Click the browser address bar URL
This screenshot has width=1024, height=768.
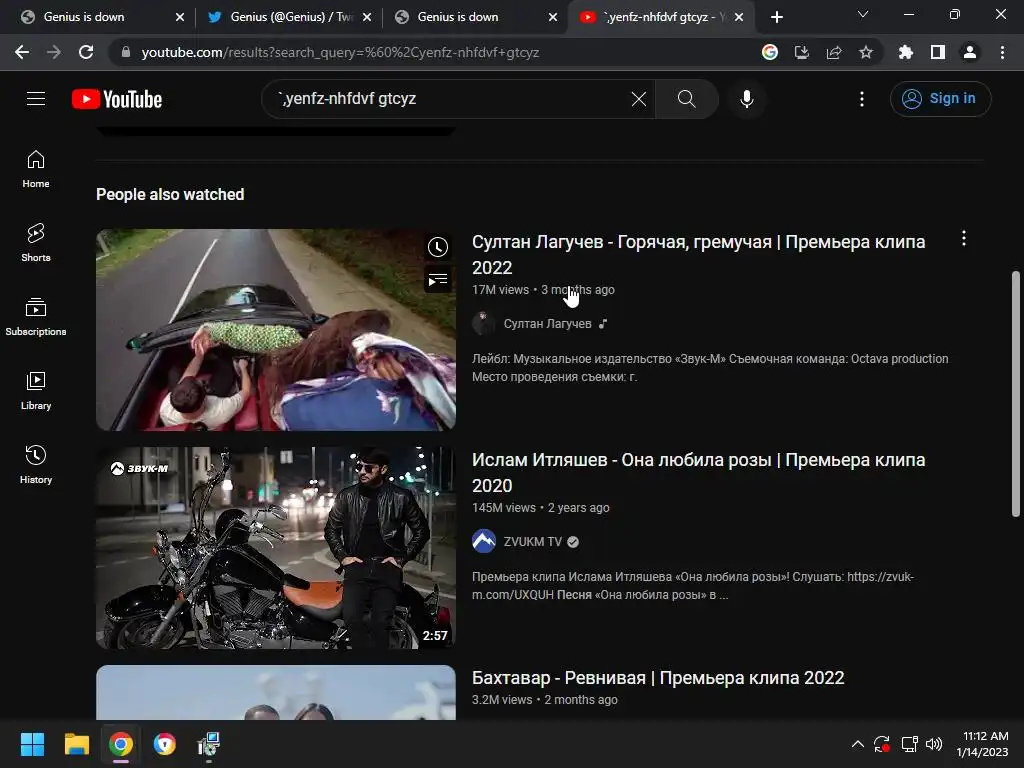pos(340,52)
